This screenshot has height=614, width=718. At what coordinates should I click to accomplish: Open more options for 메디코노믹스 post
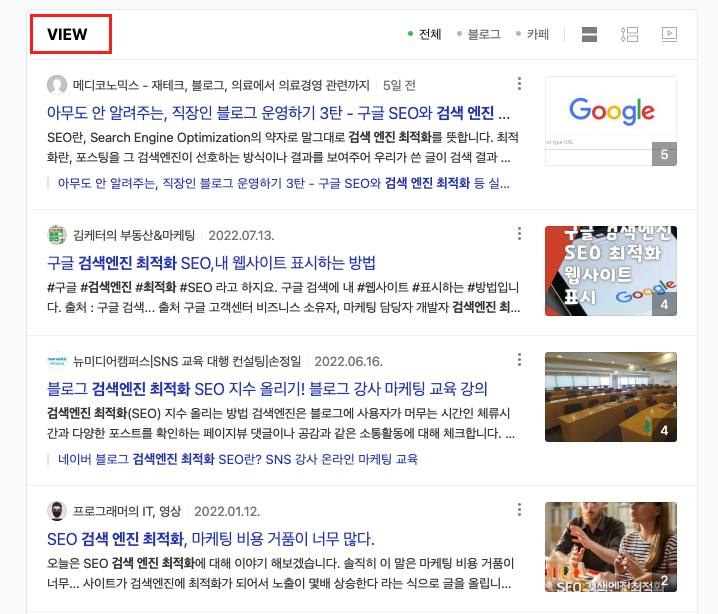[x=519, y=84]
